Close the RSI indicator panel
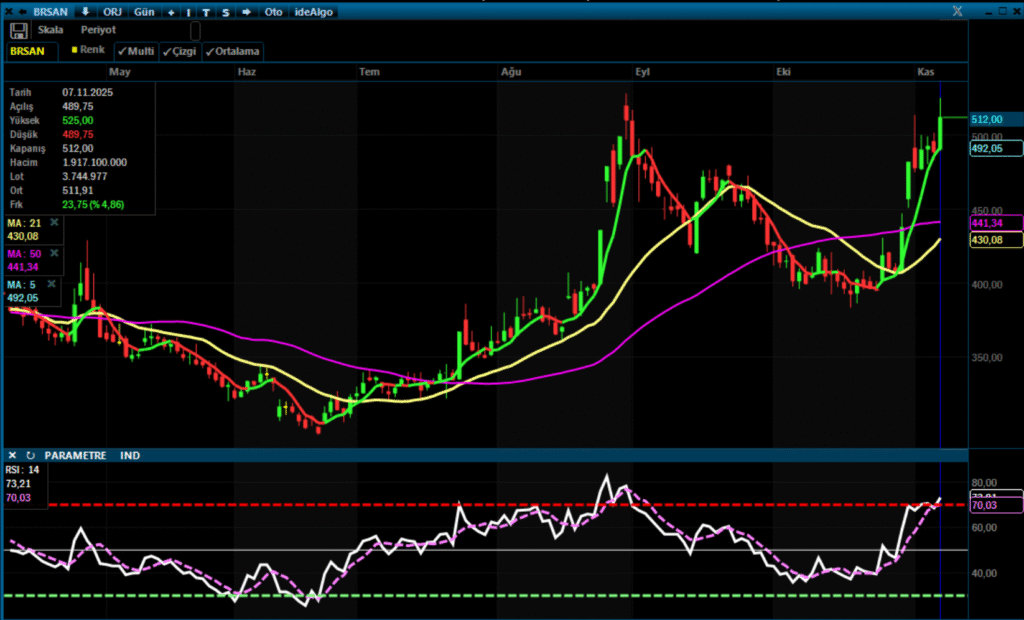 (13, 455)
